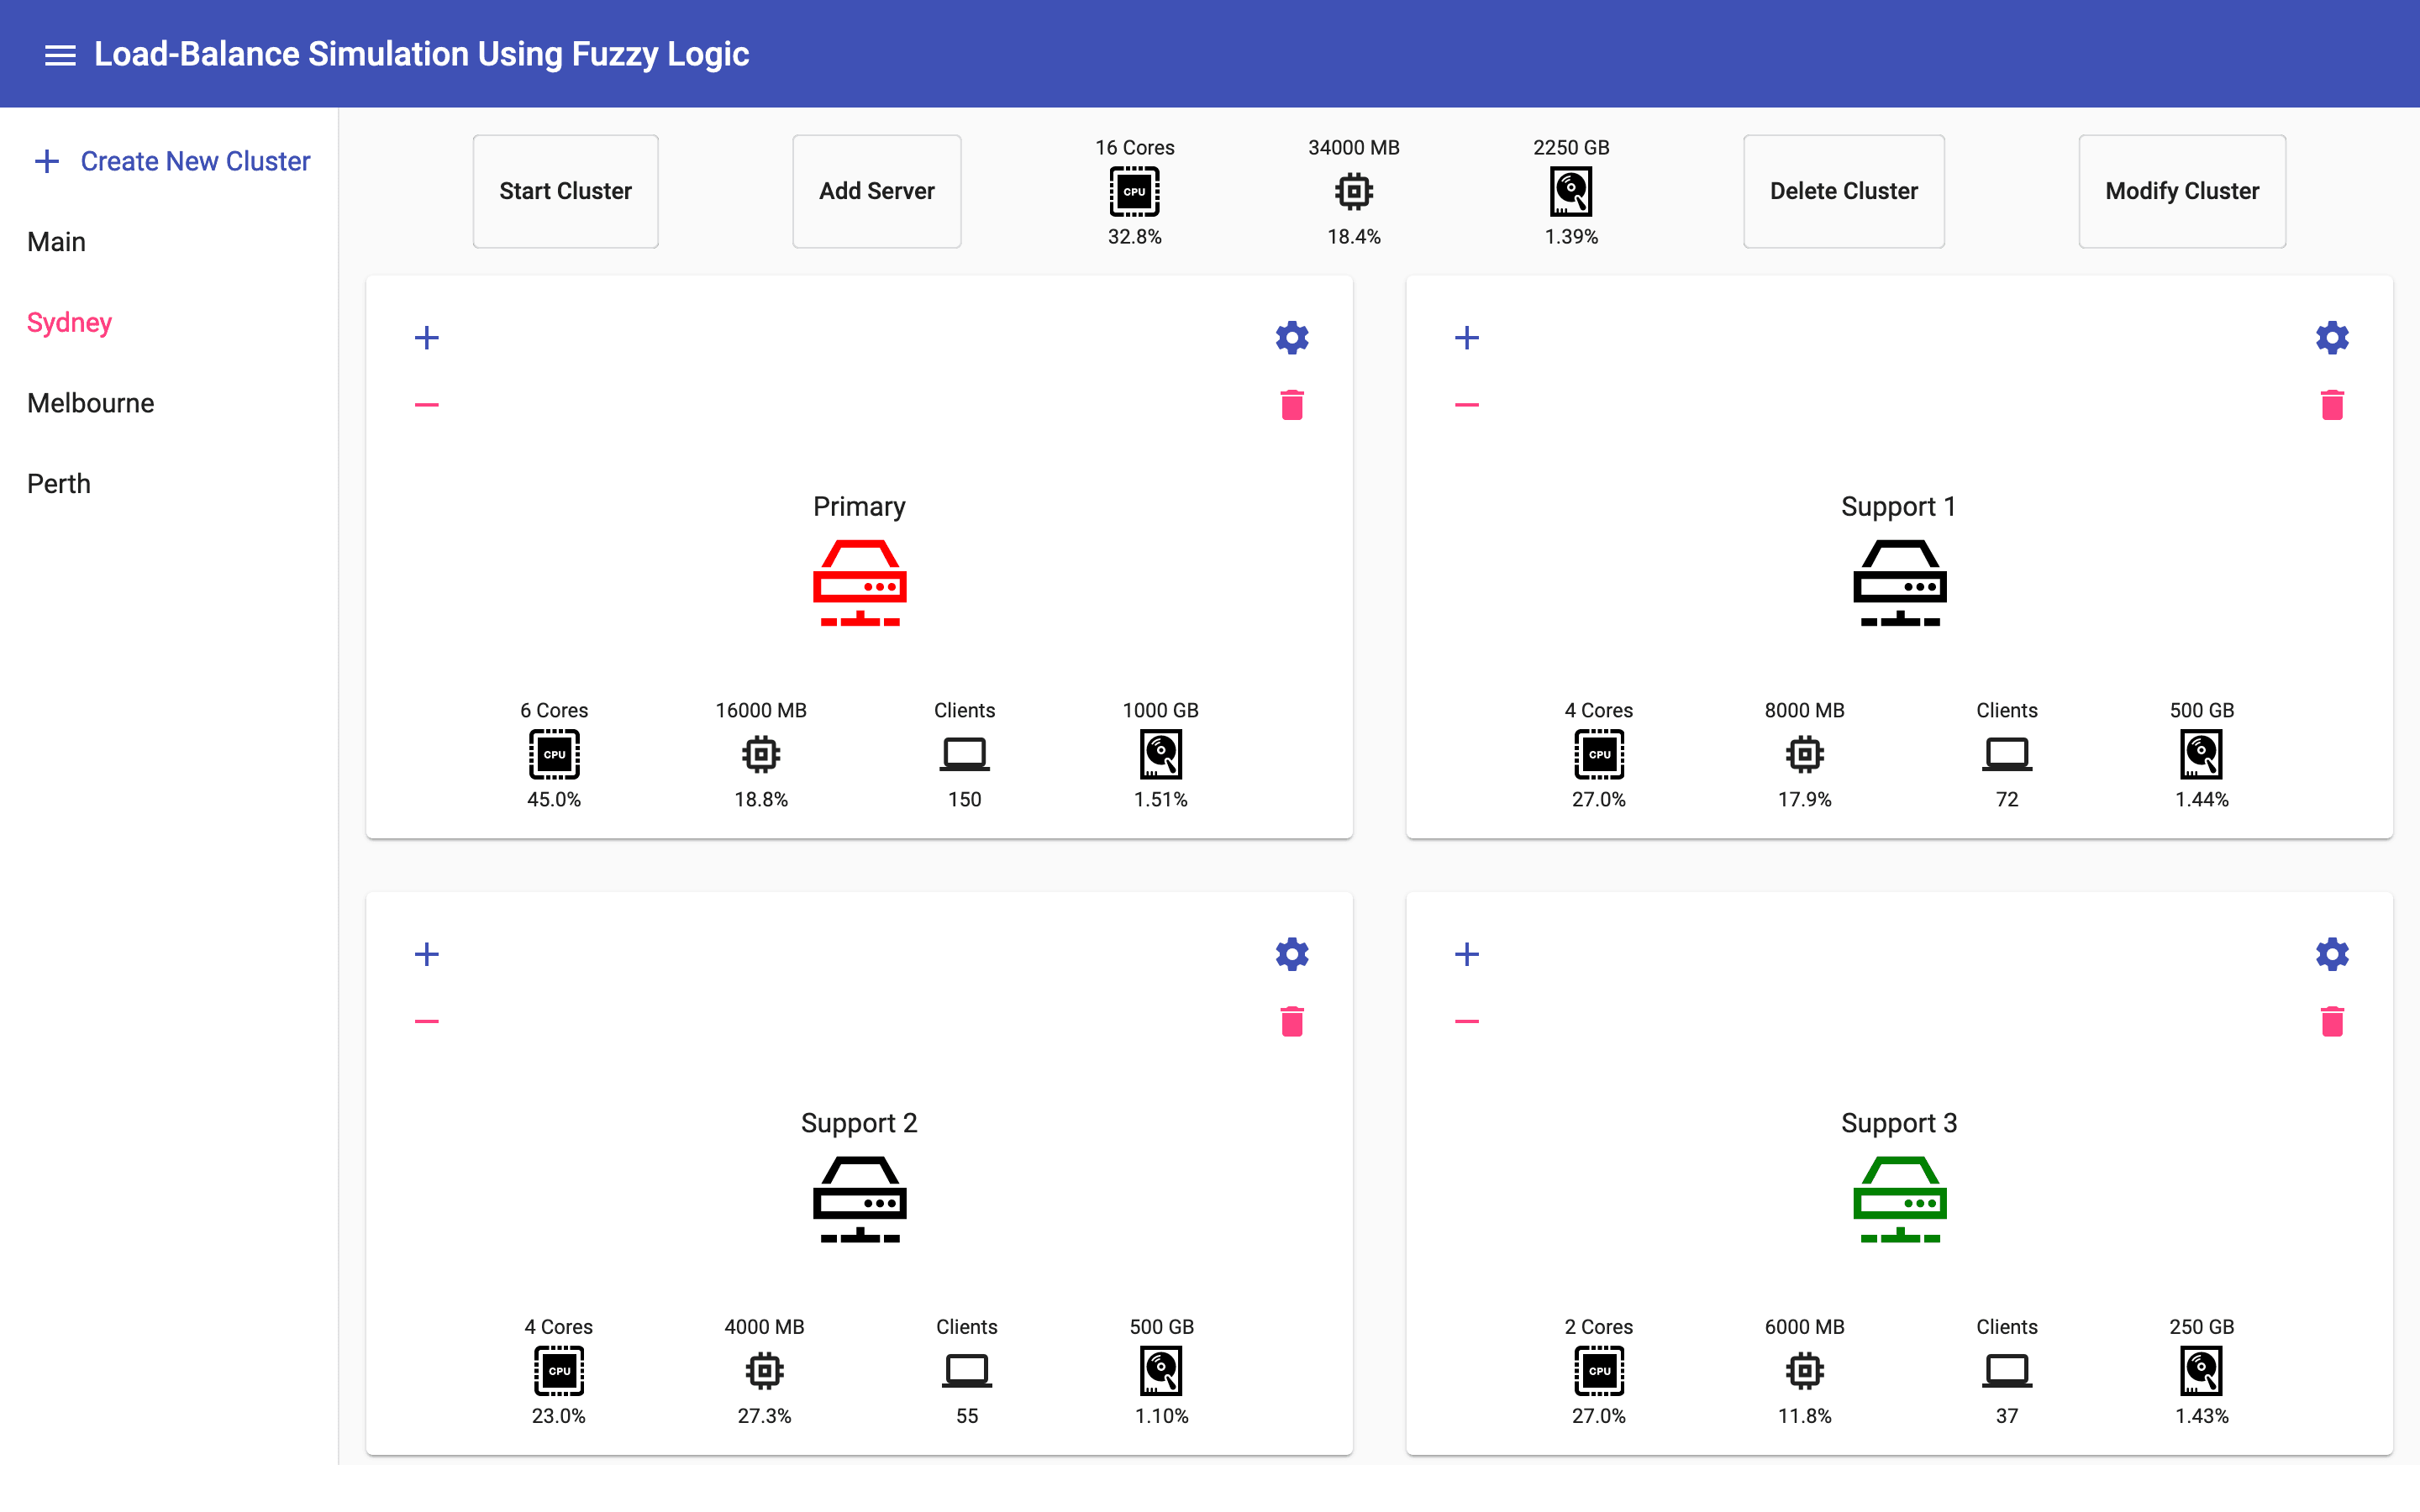Delete Support 2 server with trash icon
The width and height of the screenshot is (2420, 1512).
click(1291, 1021)
